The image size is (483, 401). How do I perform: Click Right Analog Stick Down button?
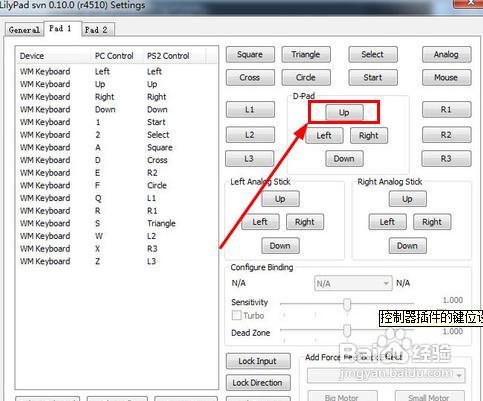pyautogui.click(x=407, y=246)
